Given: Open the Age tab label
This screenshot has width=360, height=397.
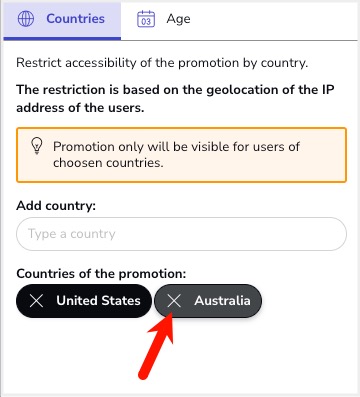Looking at the screenshot, I should tap(178, 19).
